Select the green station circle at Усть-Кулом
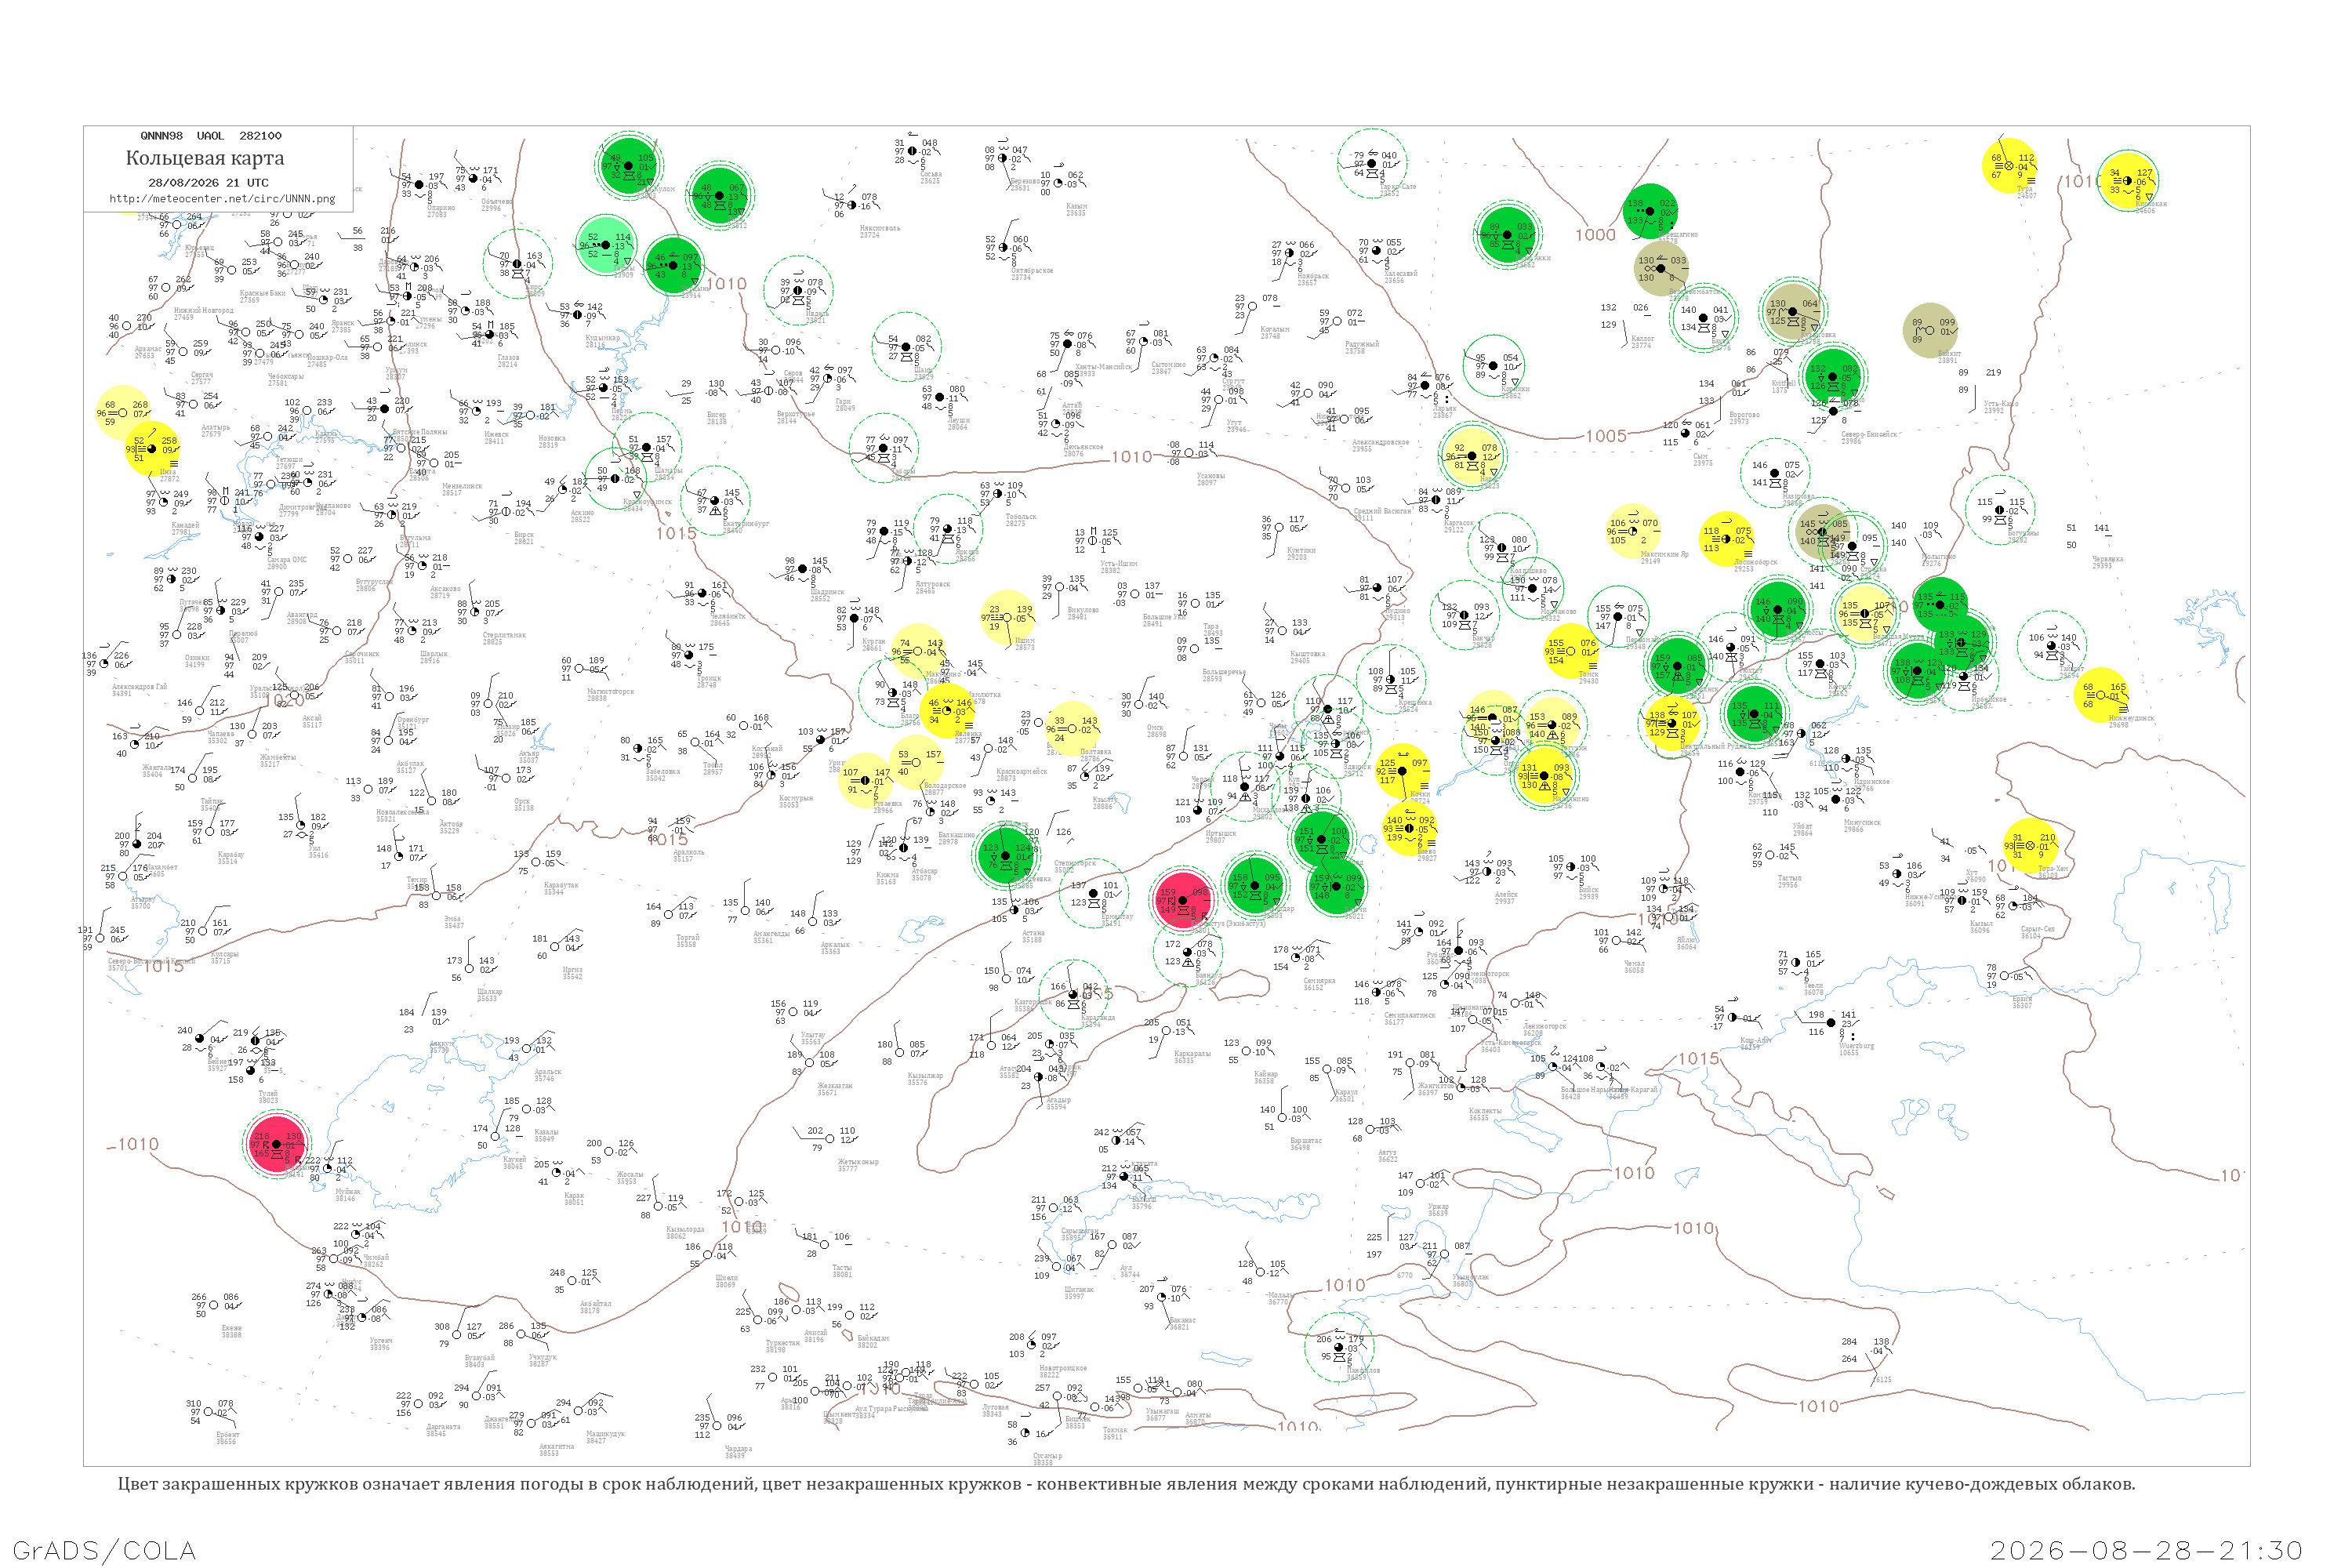Screen dimensions: 2352x1568 point(628,165)
